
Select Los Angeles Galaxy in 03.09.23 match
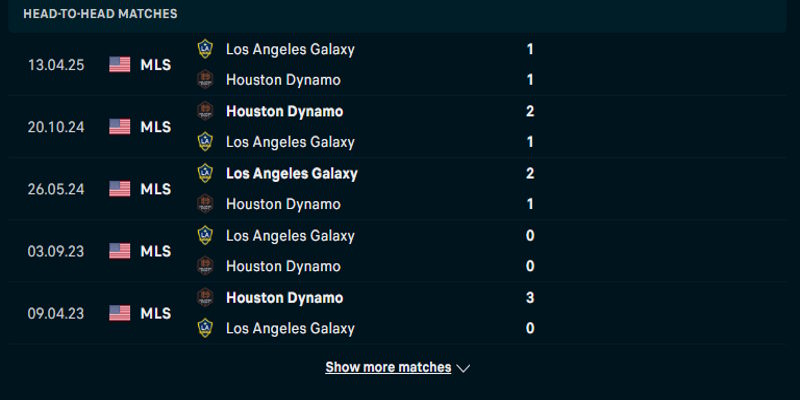coord(290,235)
